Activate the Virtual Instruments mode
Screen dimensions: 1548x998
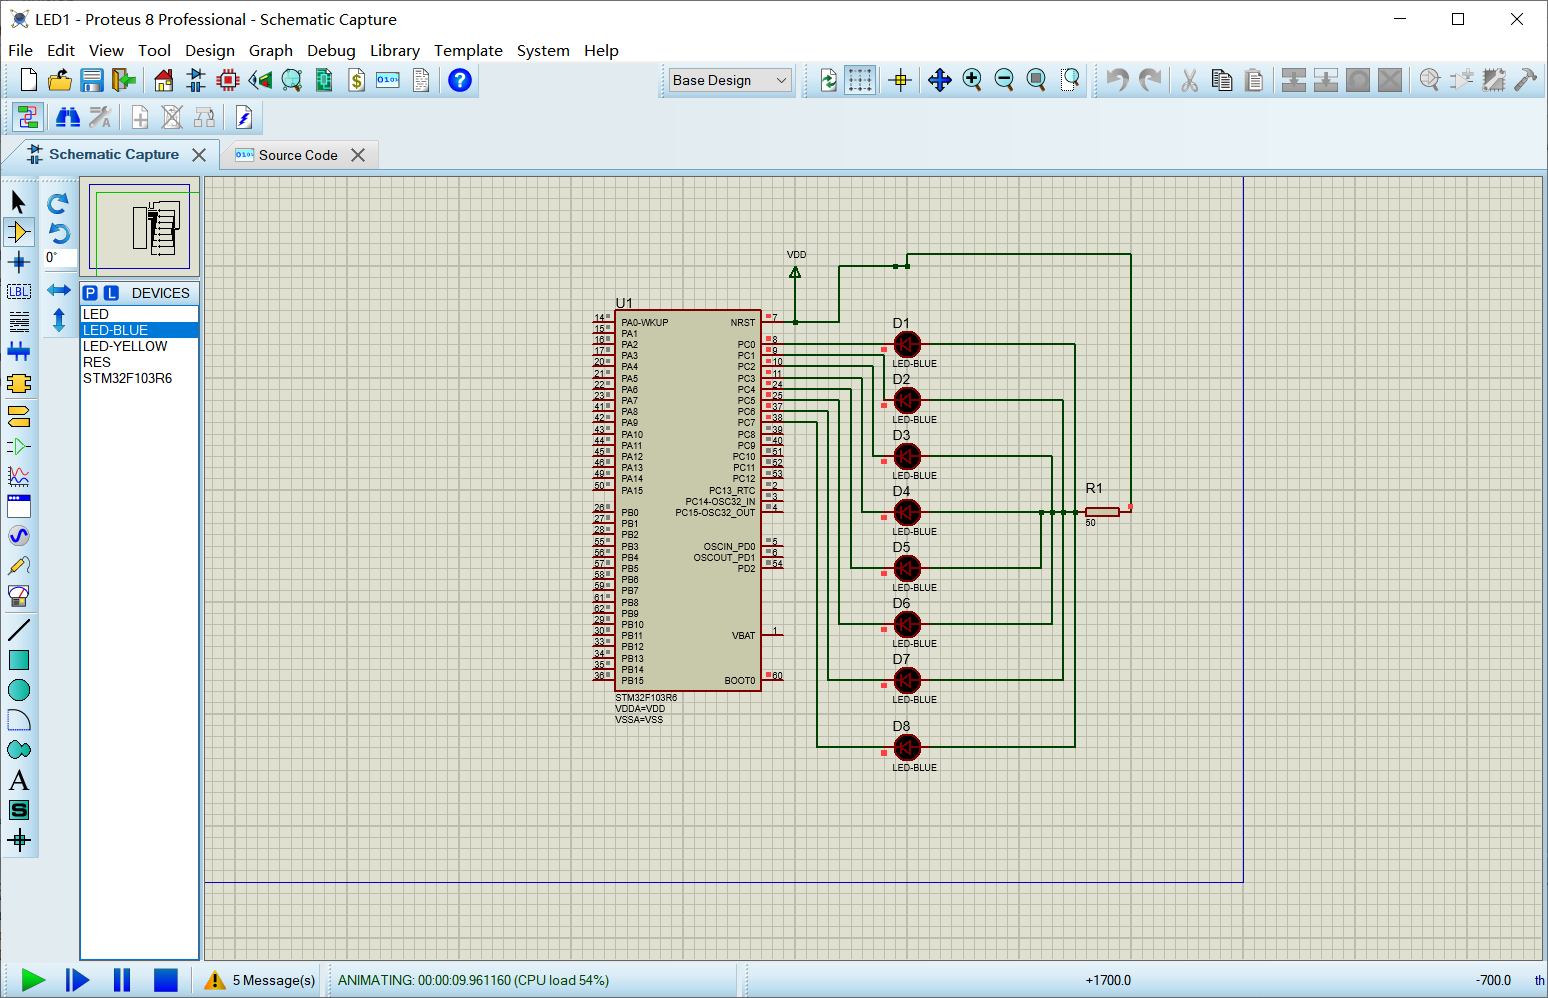pos(18,595)
